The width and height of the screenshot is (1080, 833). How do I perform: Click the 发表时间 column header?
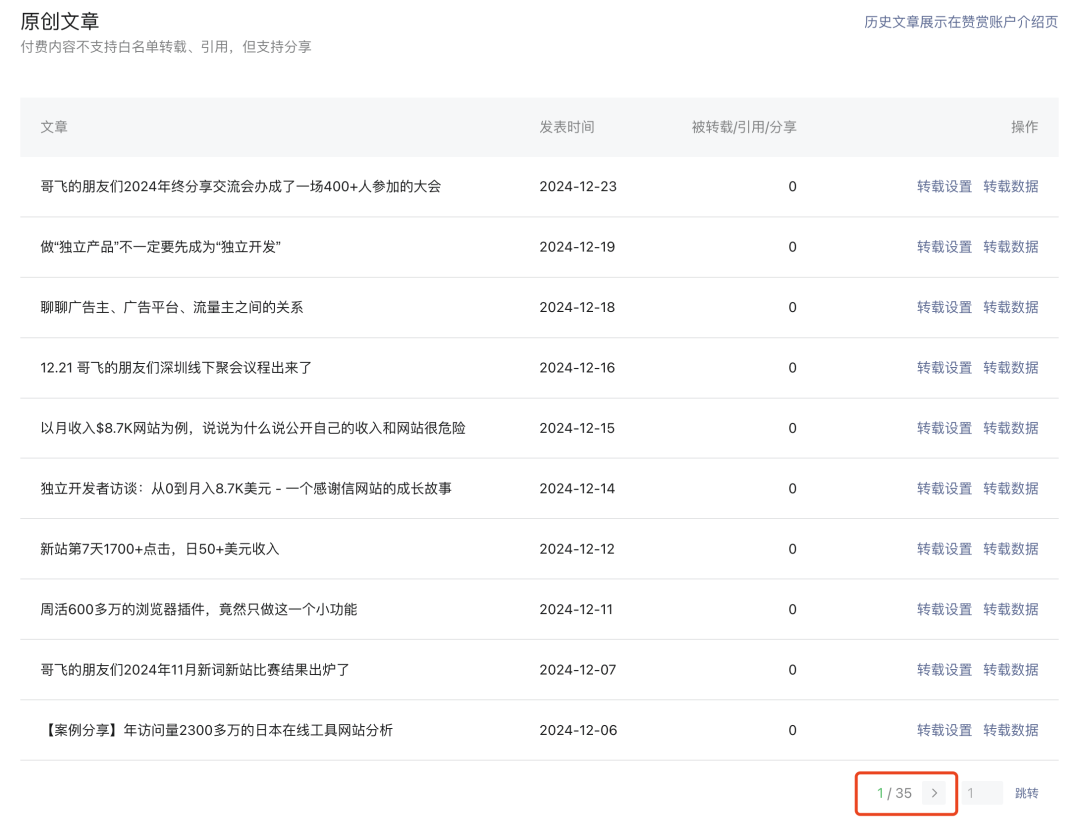567,127
